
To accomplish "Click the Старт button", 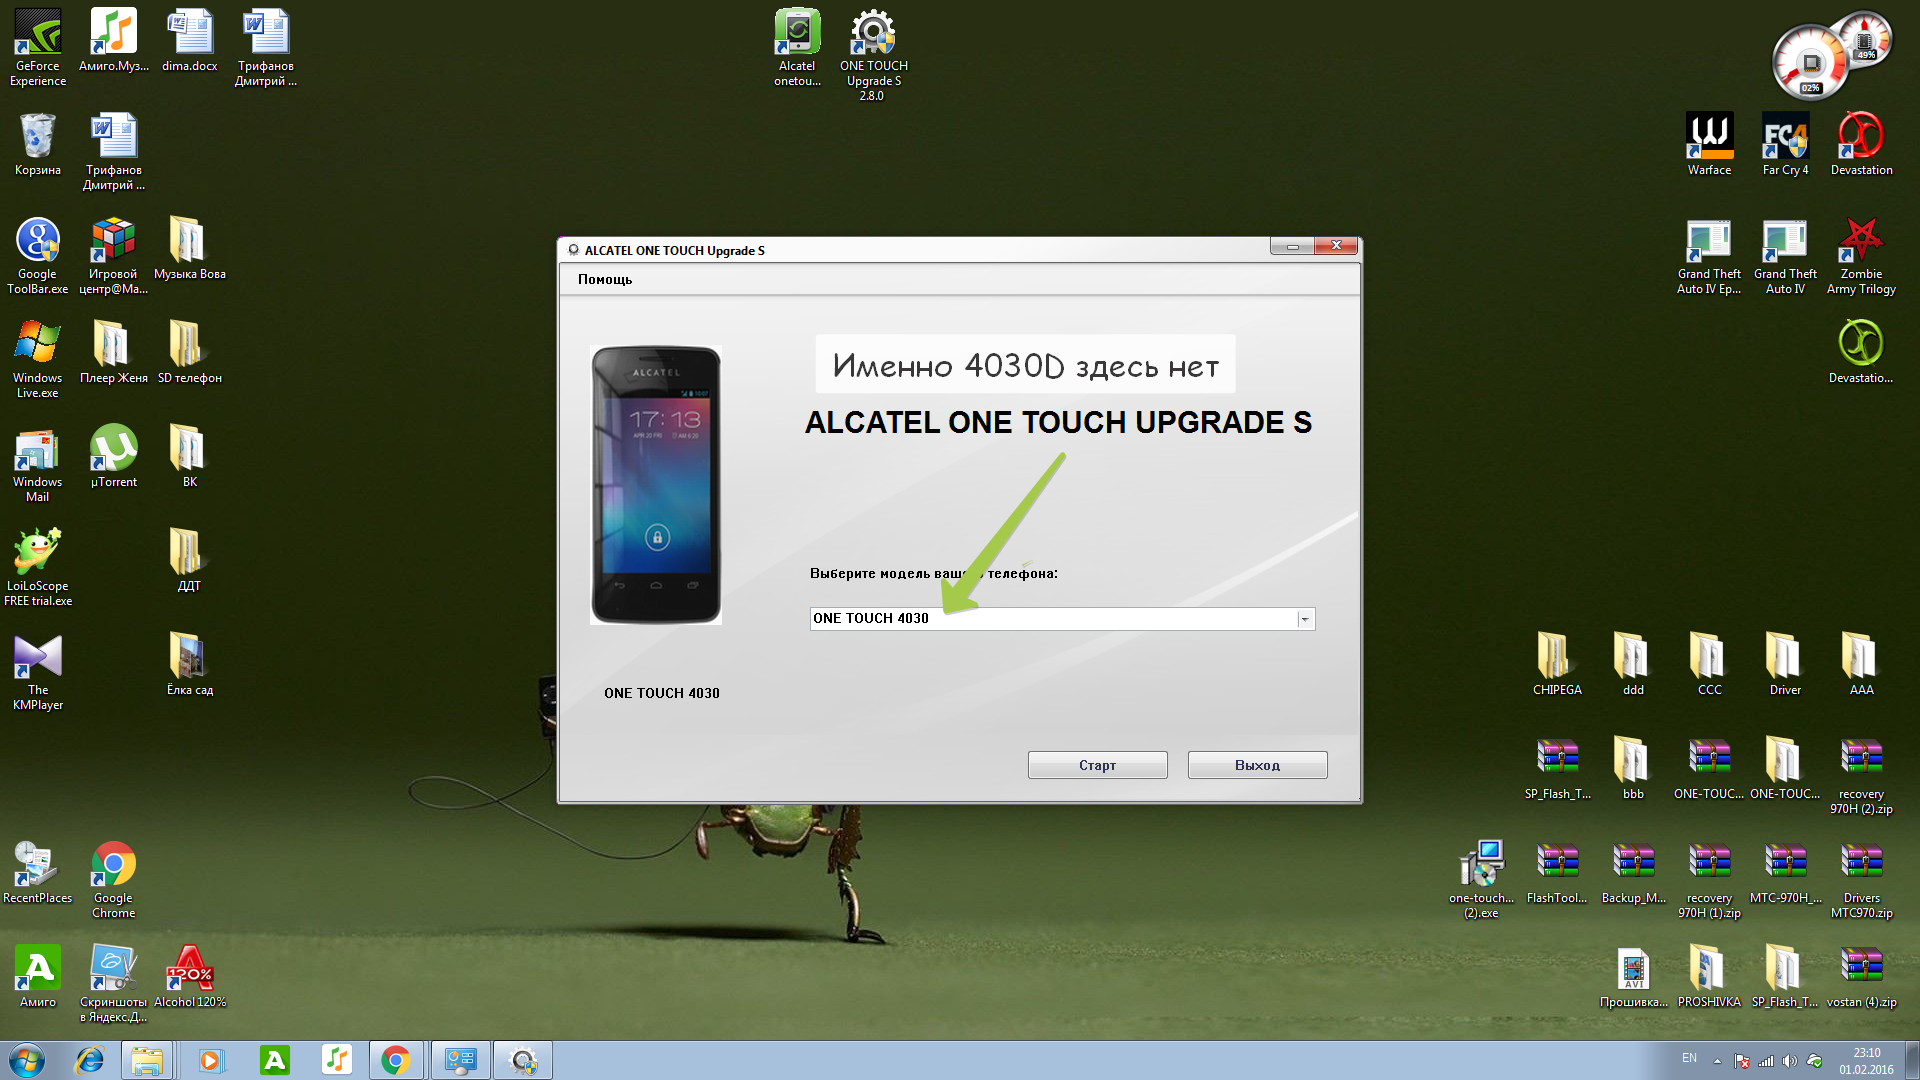I will pyautogui.click(x=1097, y=765).
